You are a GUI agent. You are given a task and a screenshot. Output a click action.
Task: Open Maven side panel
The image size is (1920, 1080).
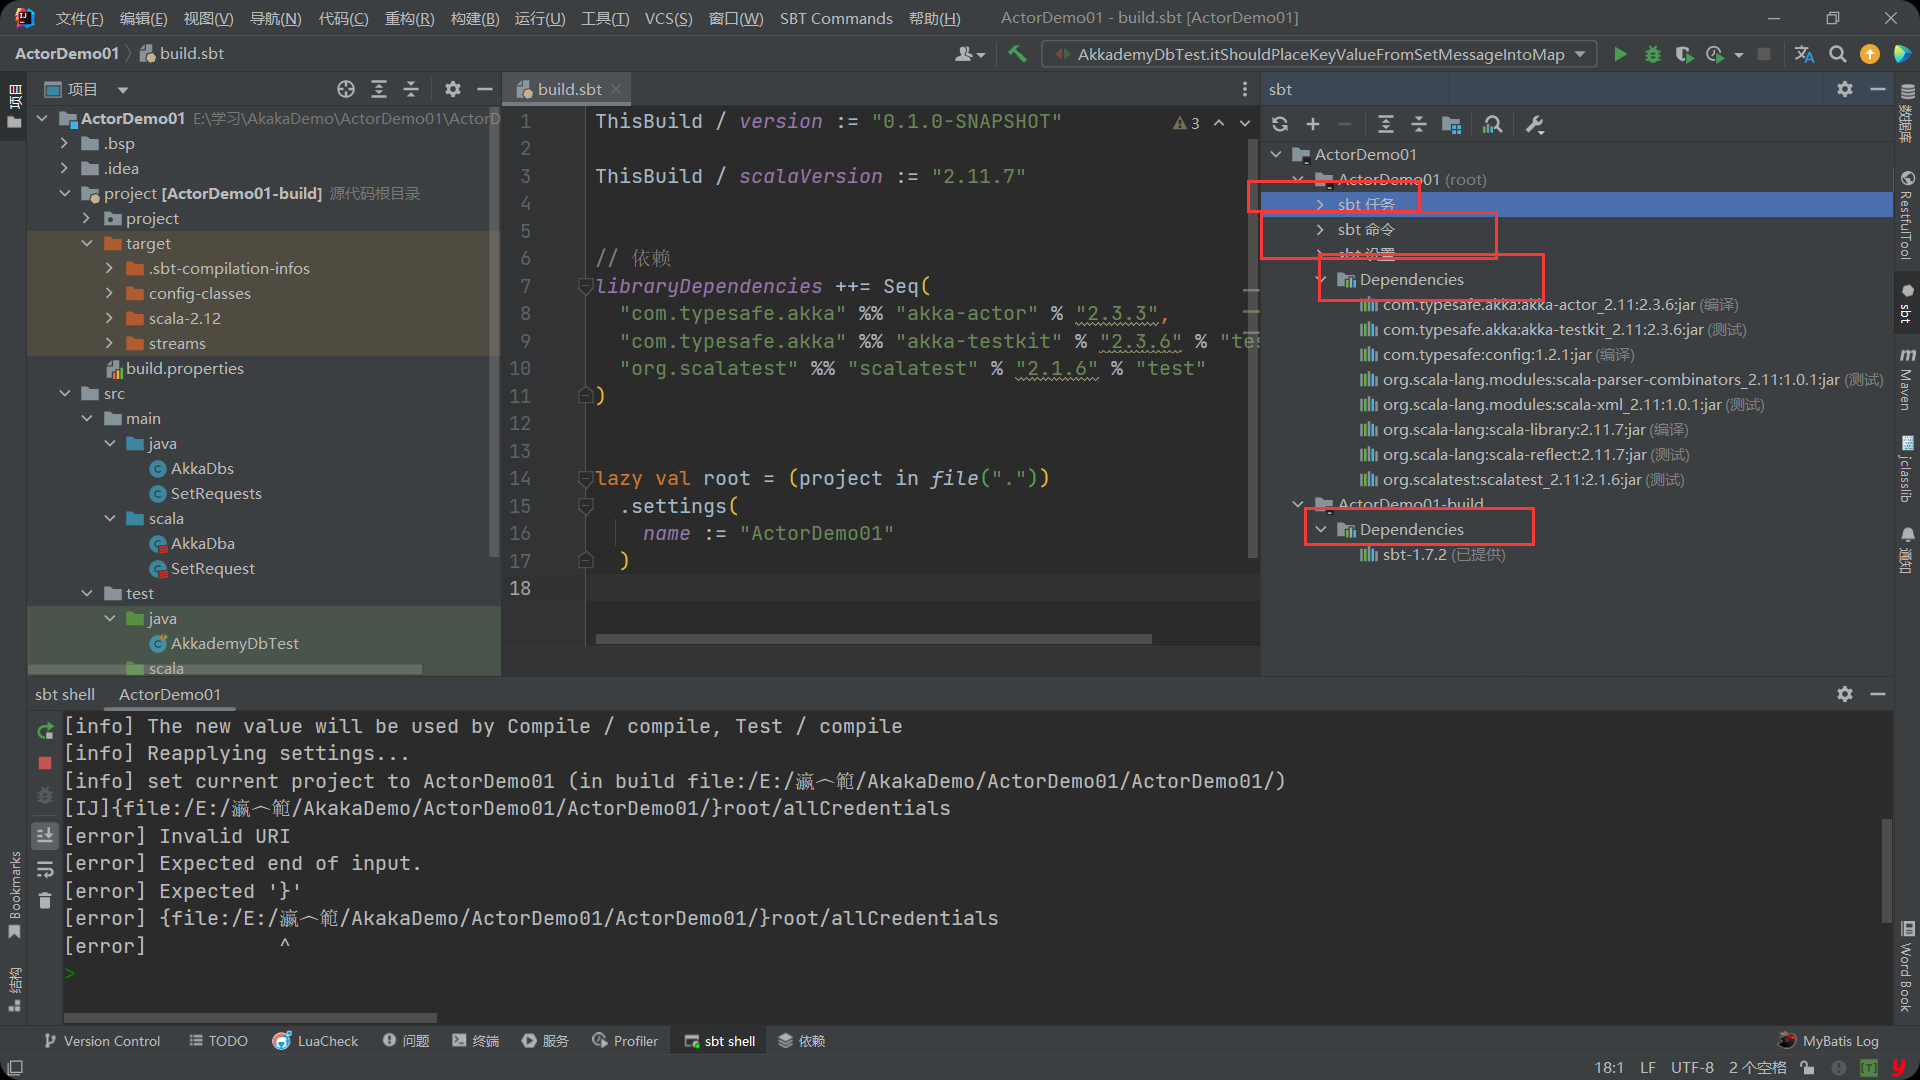tap(1907, 379)
